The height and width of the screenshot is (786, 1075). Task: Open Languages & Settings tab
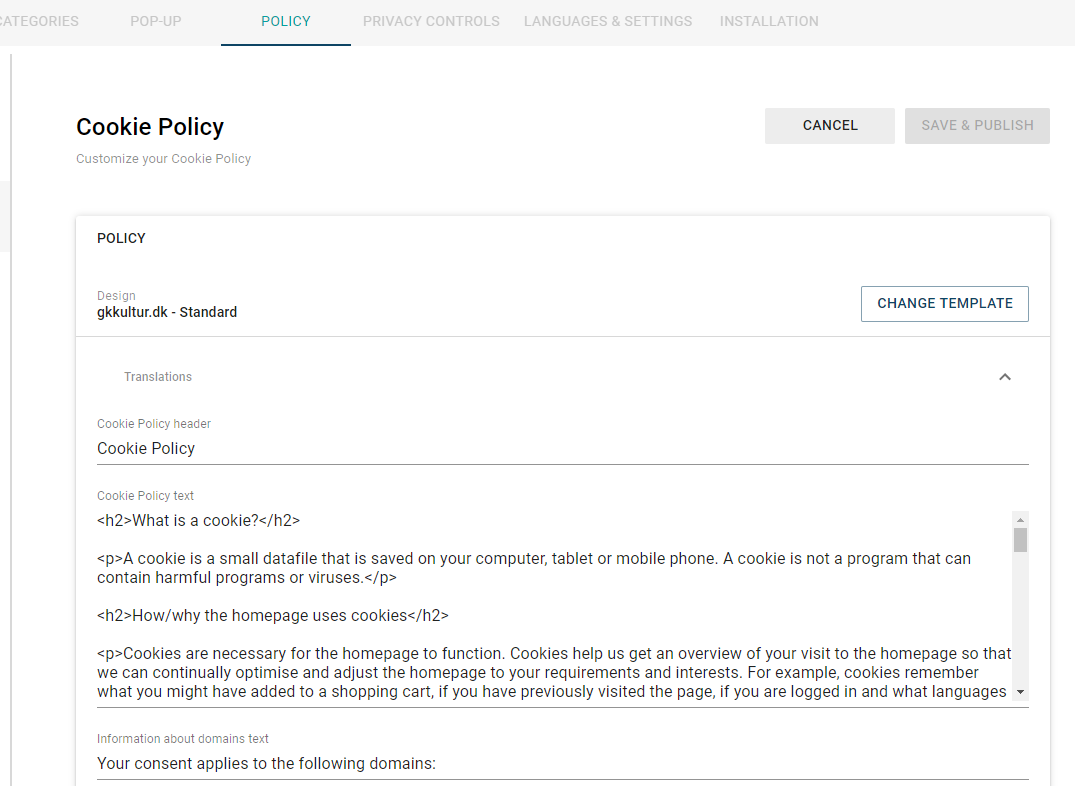(x=608, y=21)
